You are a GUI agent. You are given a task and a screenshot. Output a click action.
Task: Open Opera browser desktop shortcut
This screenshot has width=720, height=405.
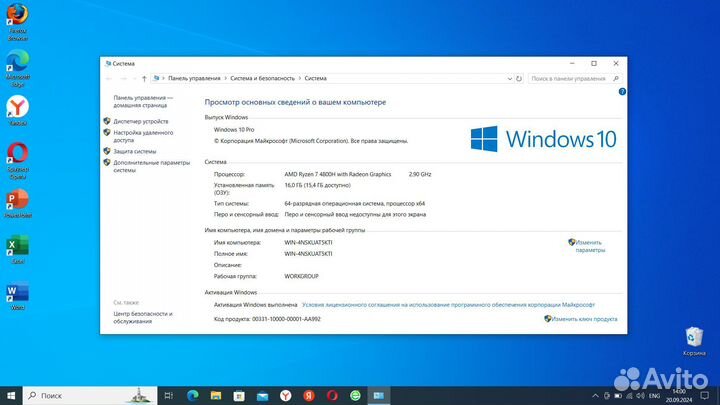[x=17, y=160]
